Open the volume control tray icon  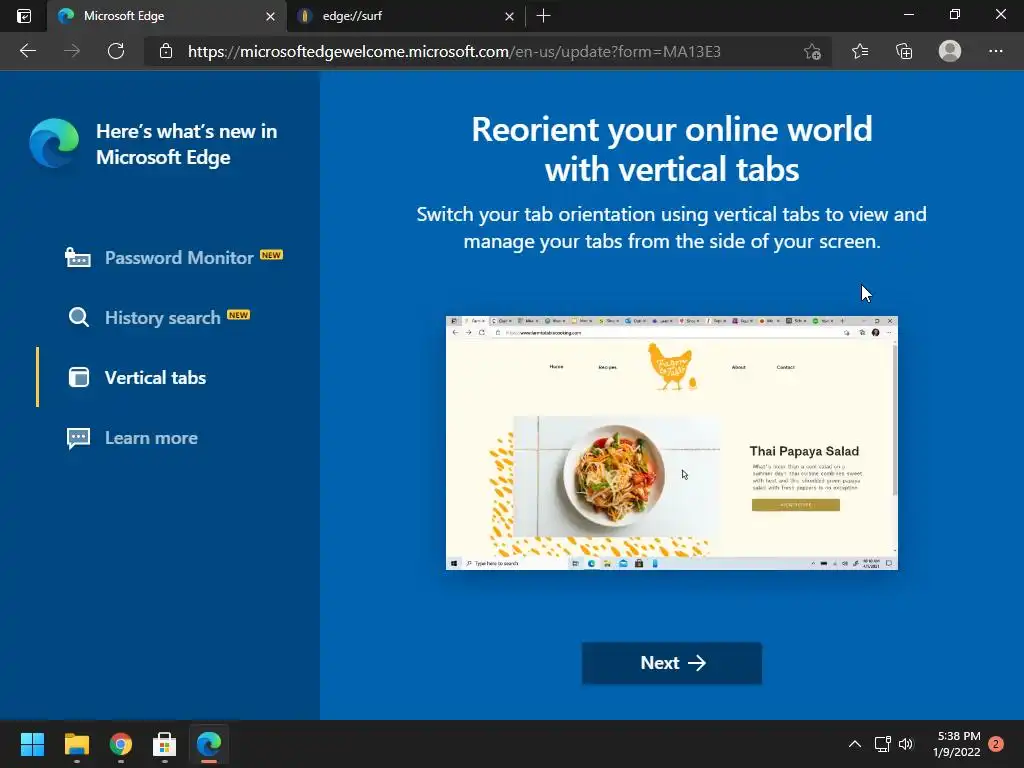click(906, 744)
